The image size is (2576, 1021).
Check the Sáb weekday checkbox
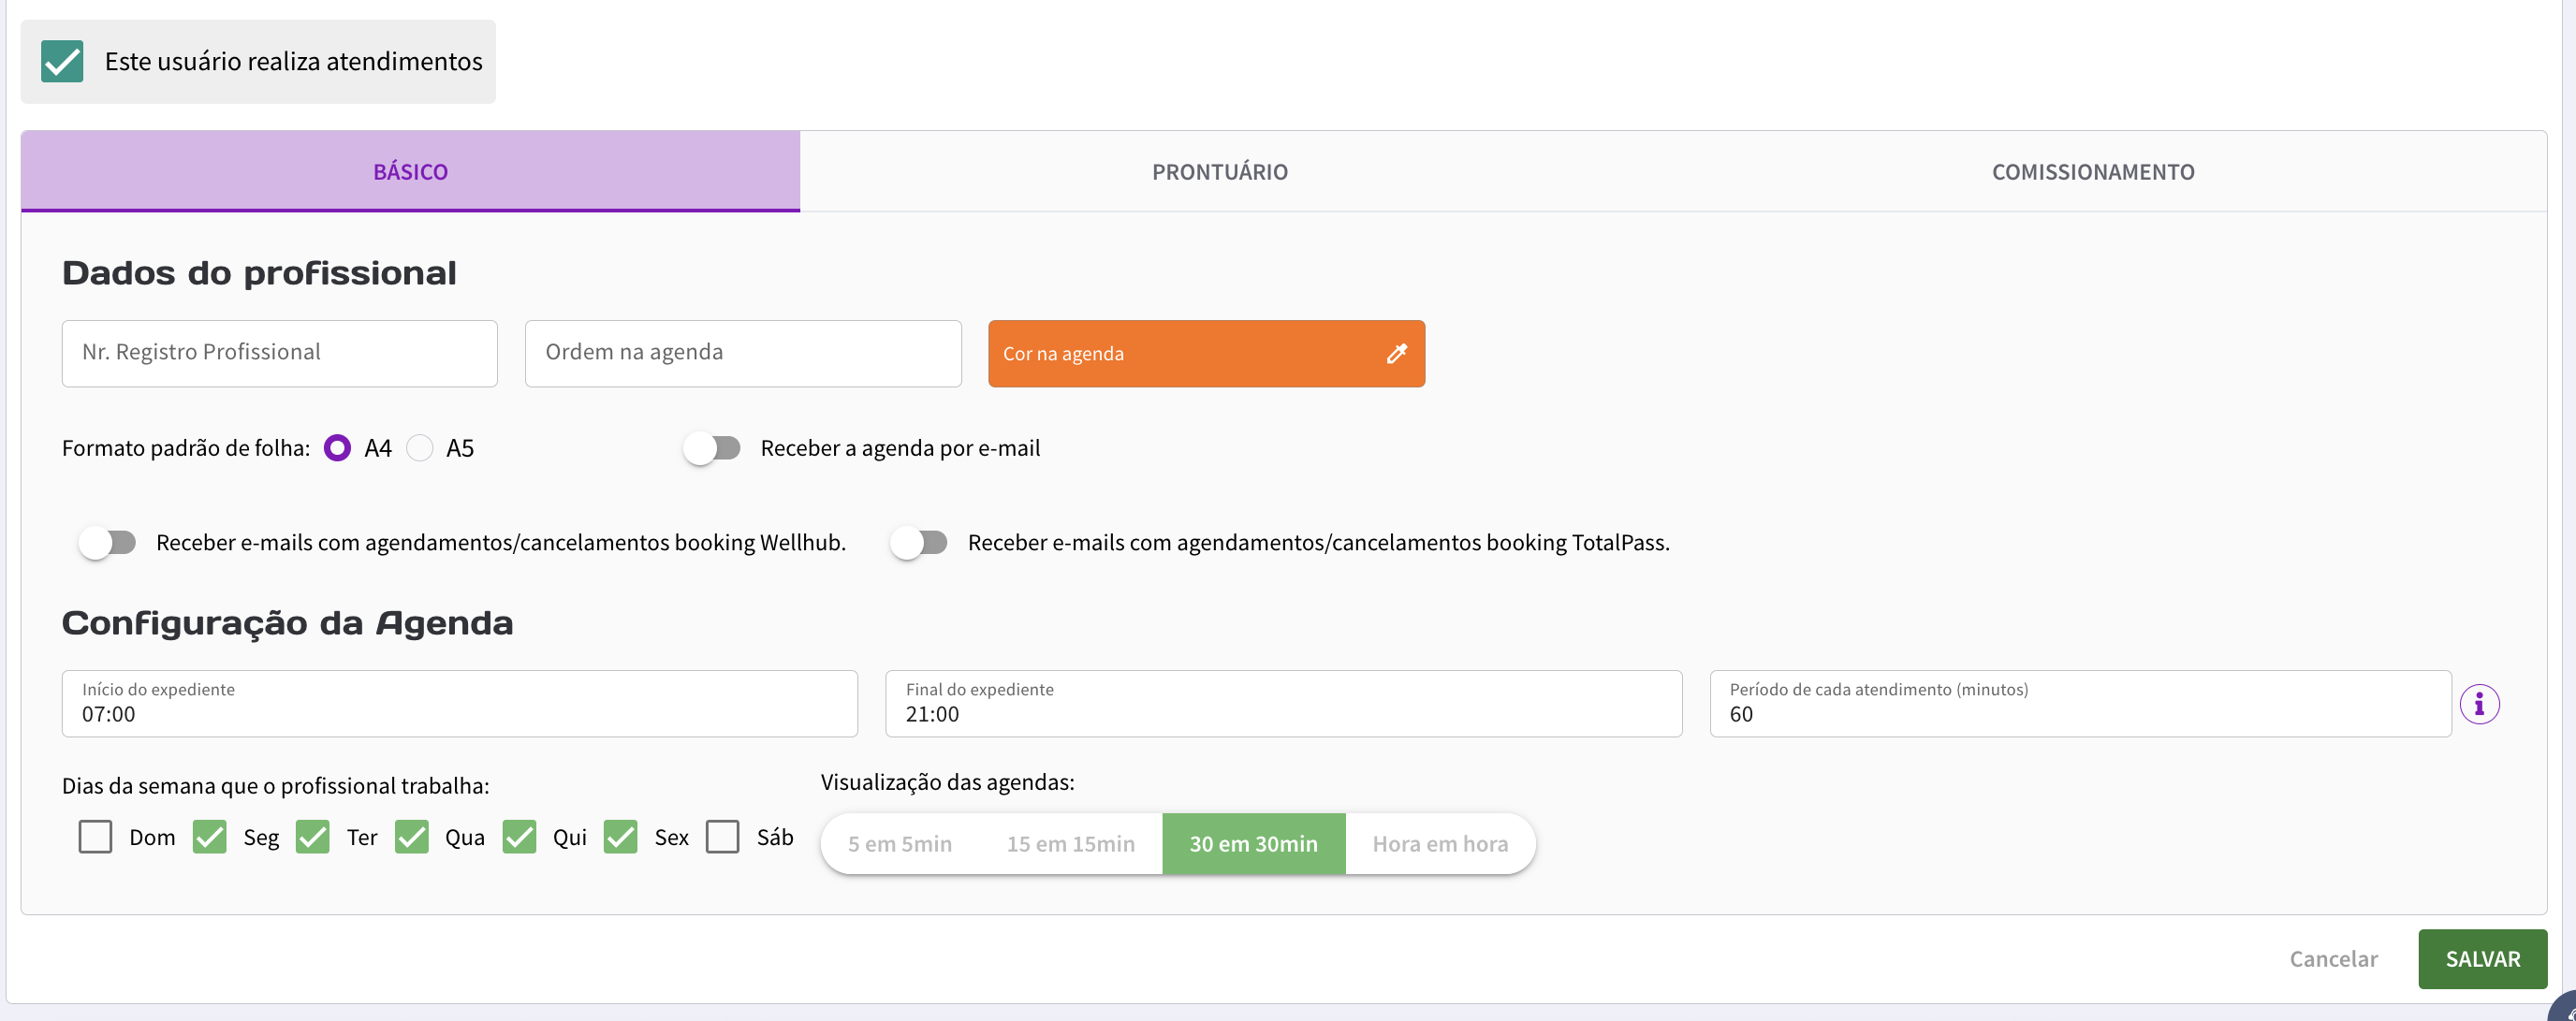722,836
